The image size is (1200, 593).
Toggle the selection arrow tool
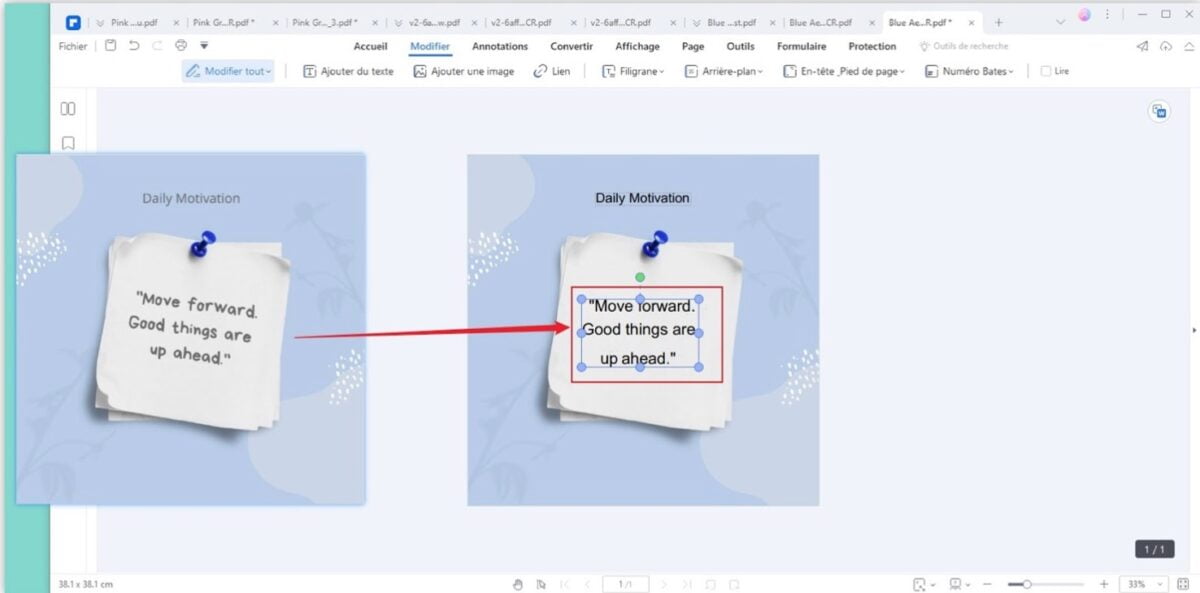[x=541, y=584]
